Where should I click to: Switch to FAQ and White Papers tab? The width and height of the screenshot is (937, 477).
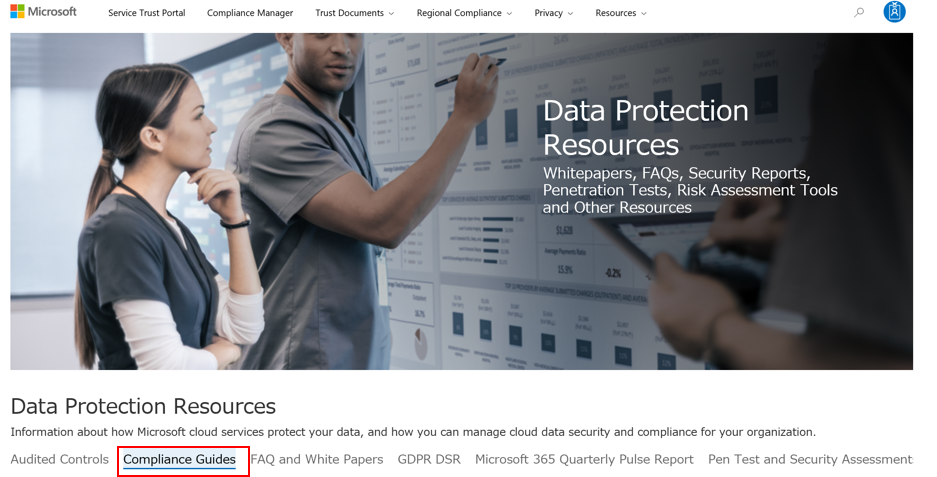pos(317,459)
